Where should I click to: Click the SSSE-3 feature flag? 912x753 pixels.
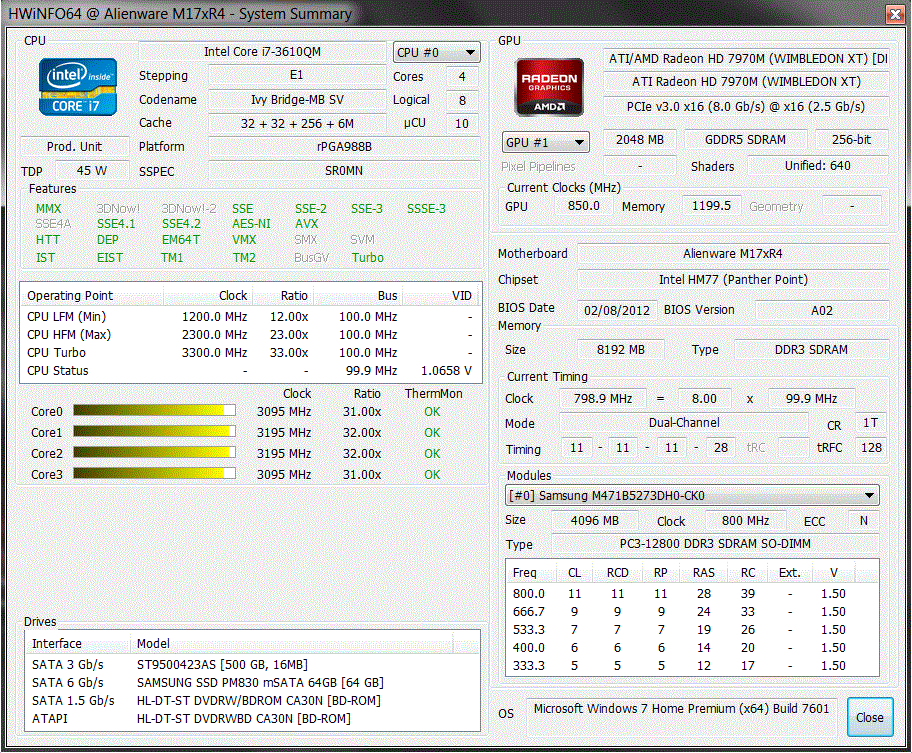pyautogui.click(x=426, y=209)
